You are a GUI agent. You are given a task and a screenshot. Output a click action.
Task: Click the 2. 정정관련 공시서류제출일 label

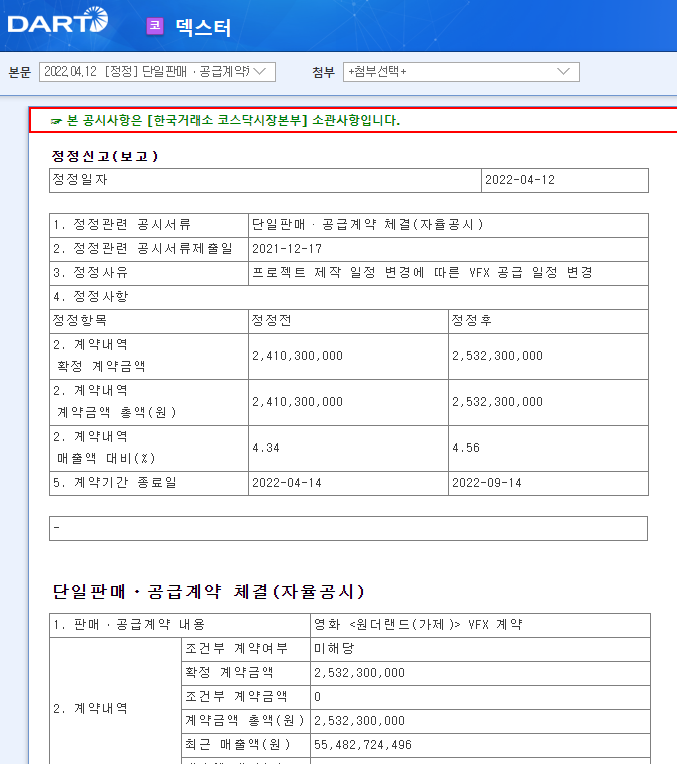(143, 248)
